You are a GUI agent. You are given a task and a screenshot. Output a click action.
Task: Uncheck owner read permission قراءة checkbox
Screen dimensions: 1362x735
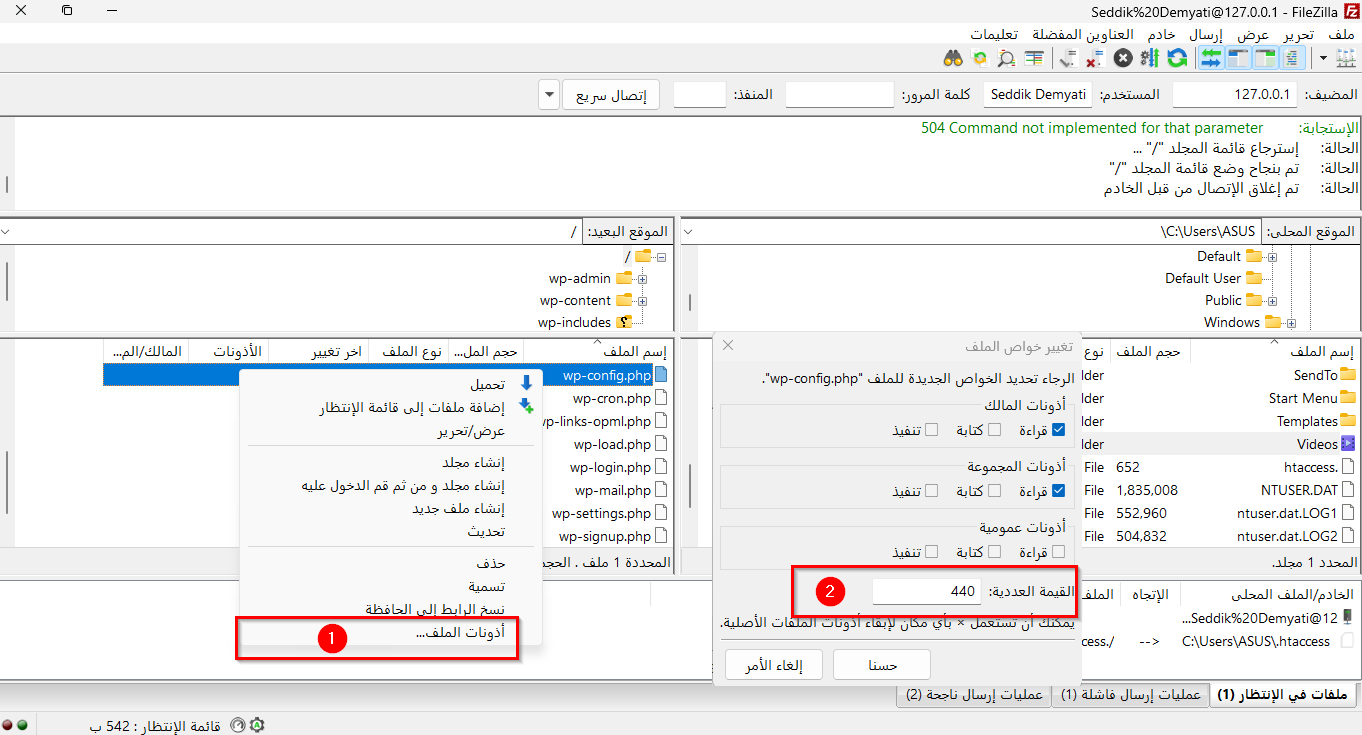[1058, 430]
